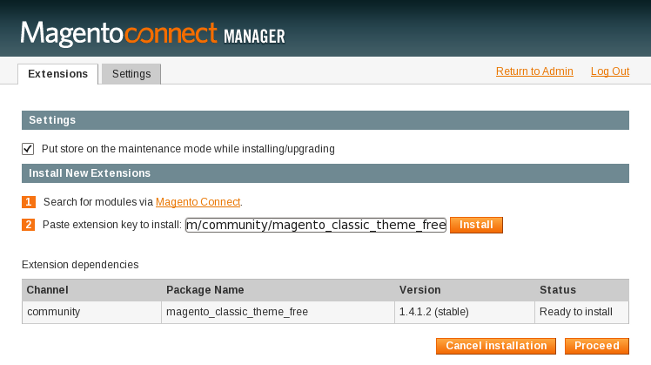This screenshot has width=651, height=365.
Task: Click the 'Put store on the maintenance mode' label
Action: tap(188, 149)
